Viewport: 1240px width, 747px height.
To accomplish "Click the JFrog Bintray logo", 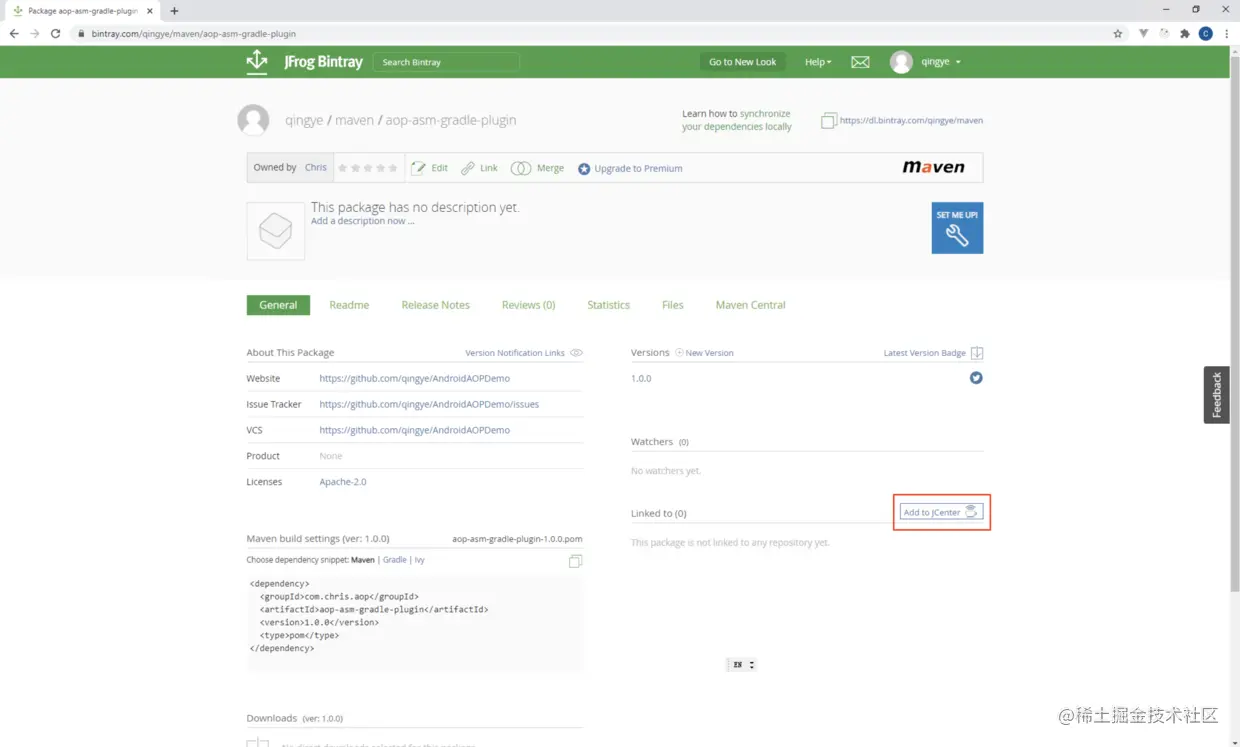I will click(304, 62).
